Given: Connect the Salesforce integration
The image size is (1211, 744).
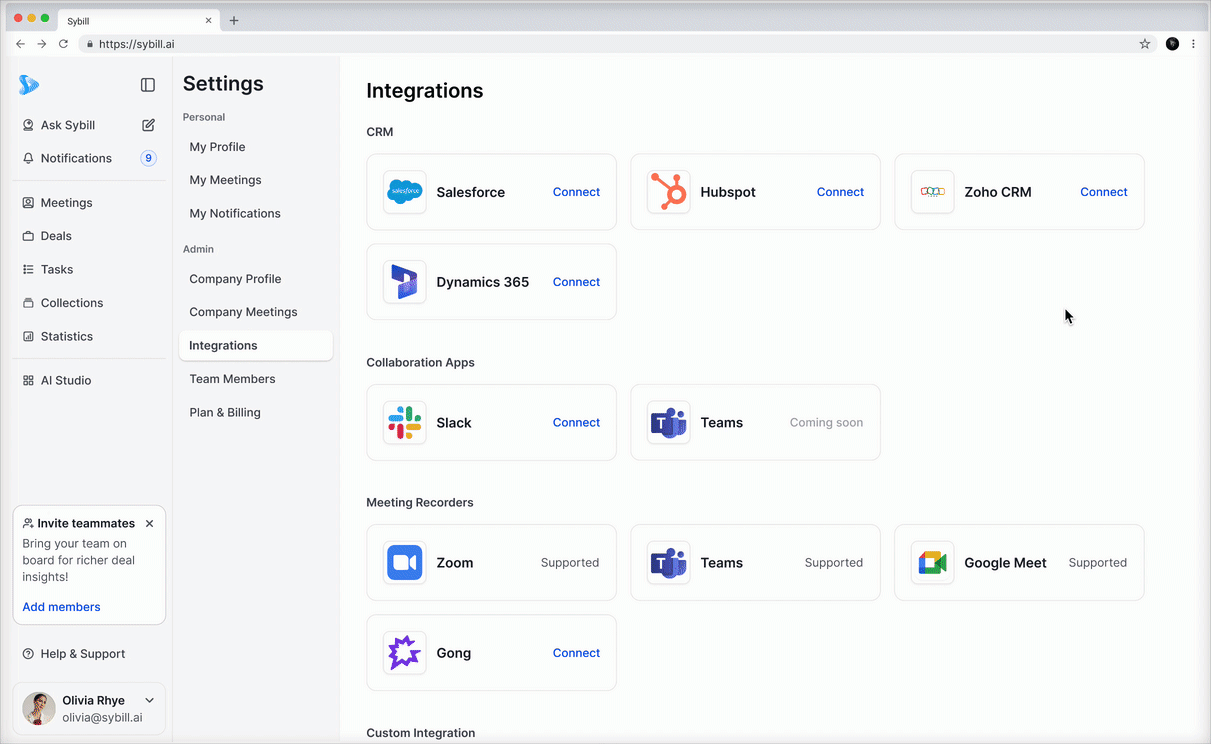Looking at the screenshot, I should [x=576, y=192].
